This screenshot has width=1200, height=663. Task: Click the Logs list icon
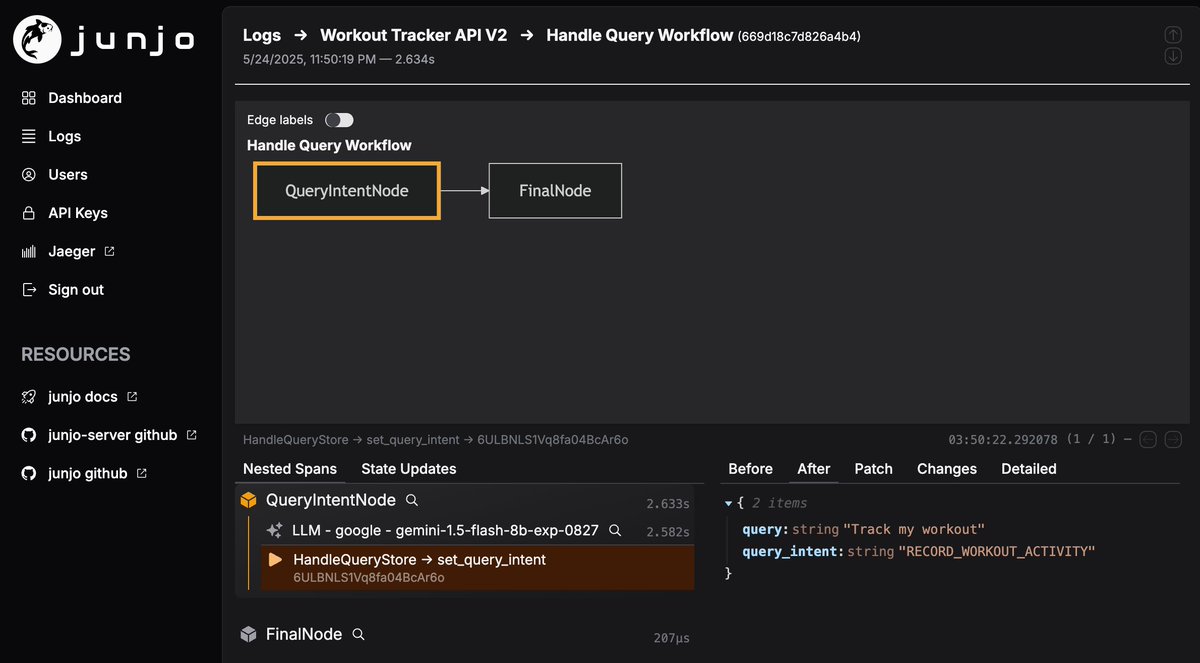click(29, 136)
